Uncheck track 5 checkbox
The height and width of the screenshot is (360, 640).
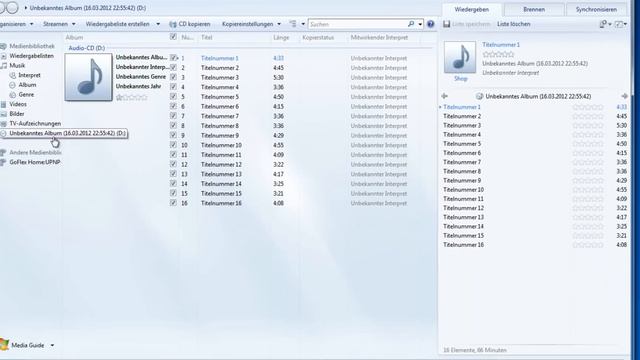point(173,96)
